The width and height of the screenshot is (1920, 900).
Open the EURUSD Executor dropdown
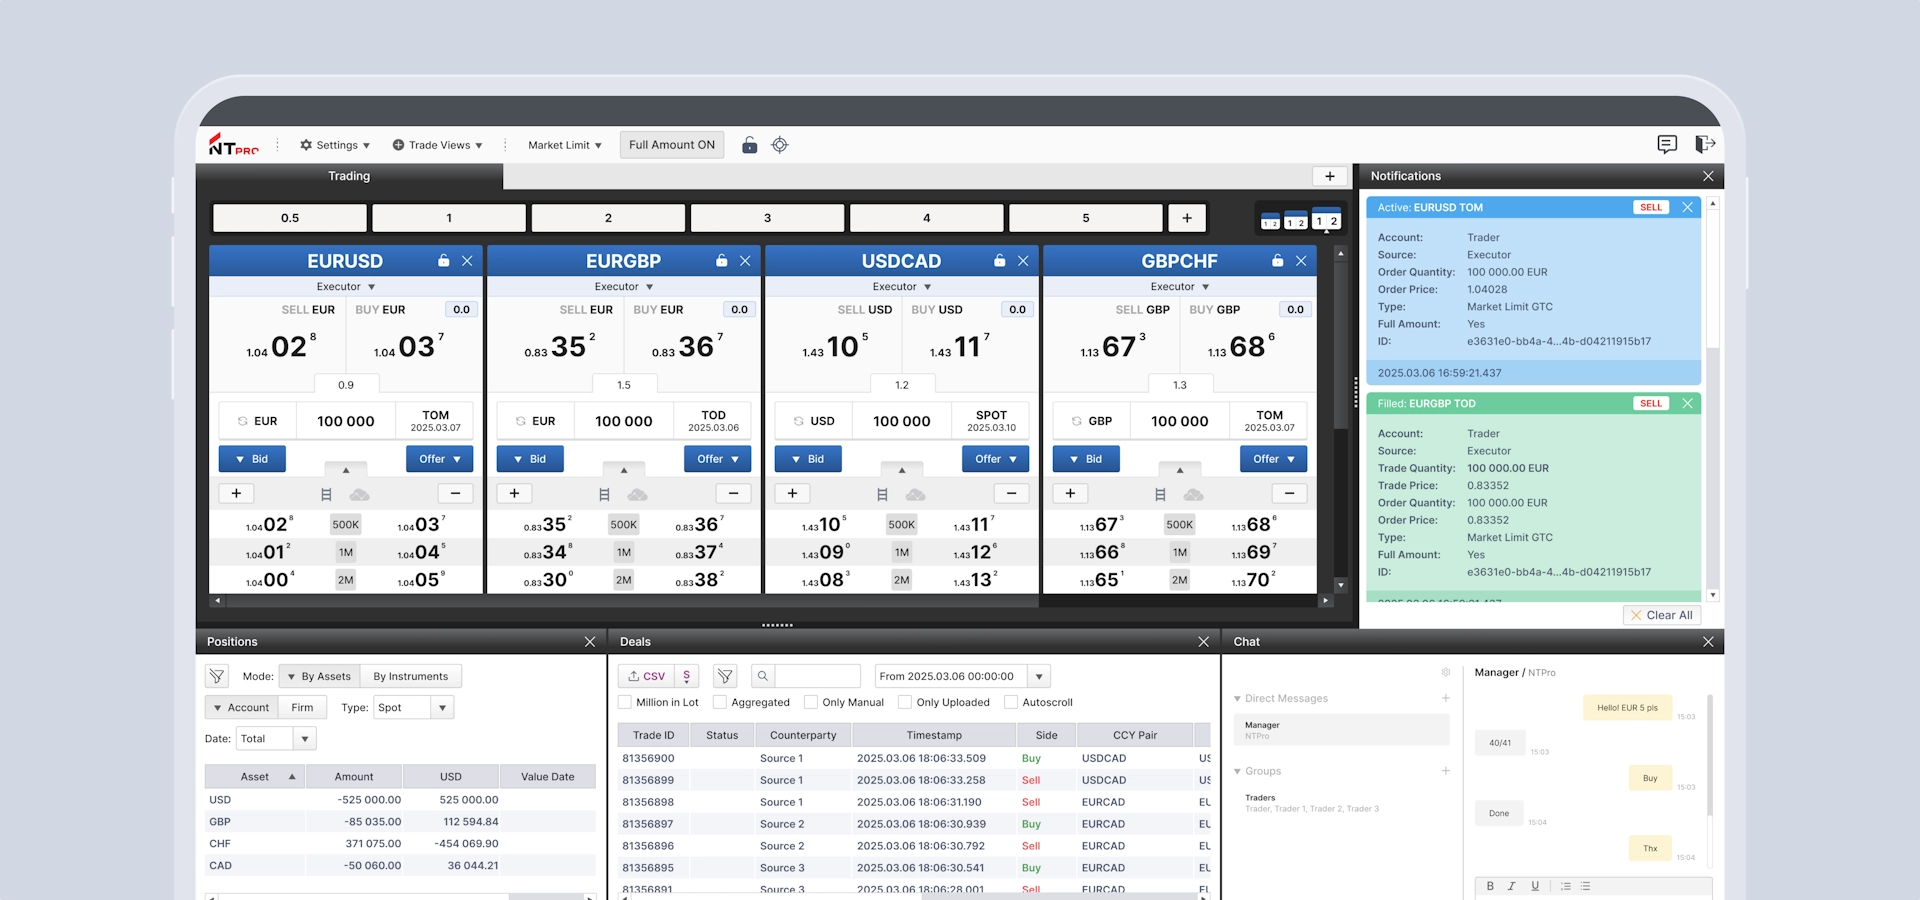[345, 287]
